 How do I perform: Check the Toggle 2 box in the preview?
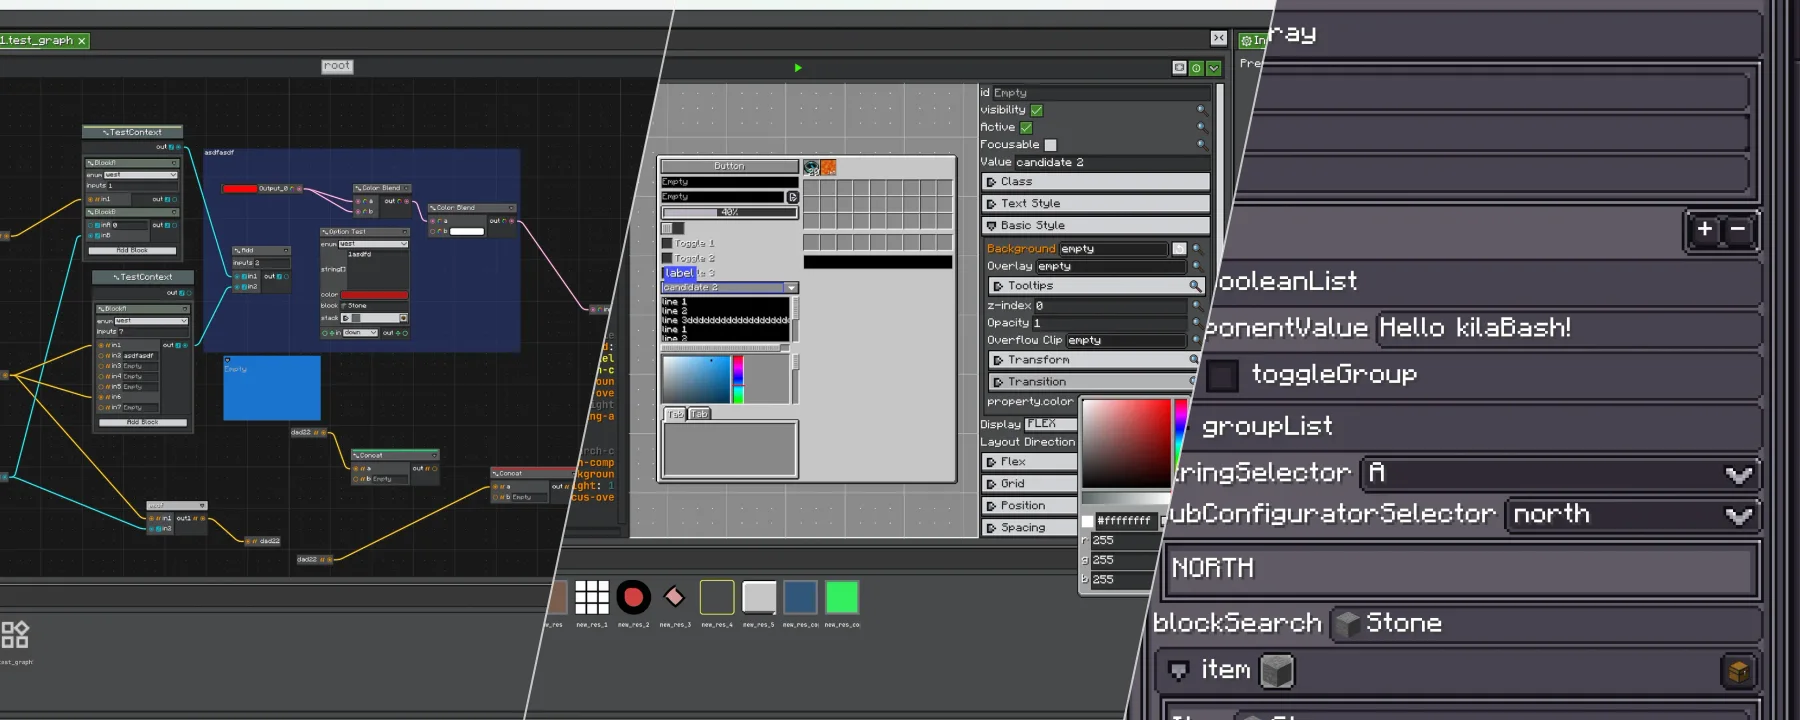click(x=667, y=258)
